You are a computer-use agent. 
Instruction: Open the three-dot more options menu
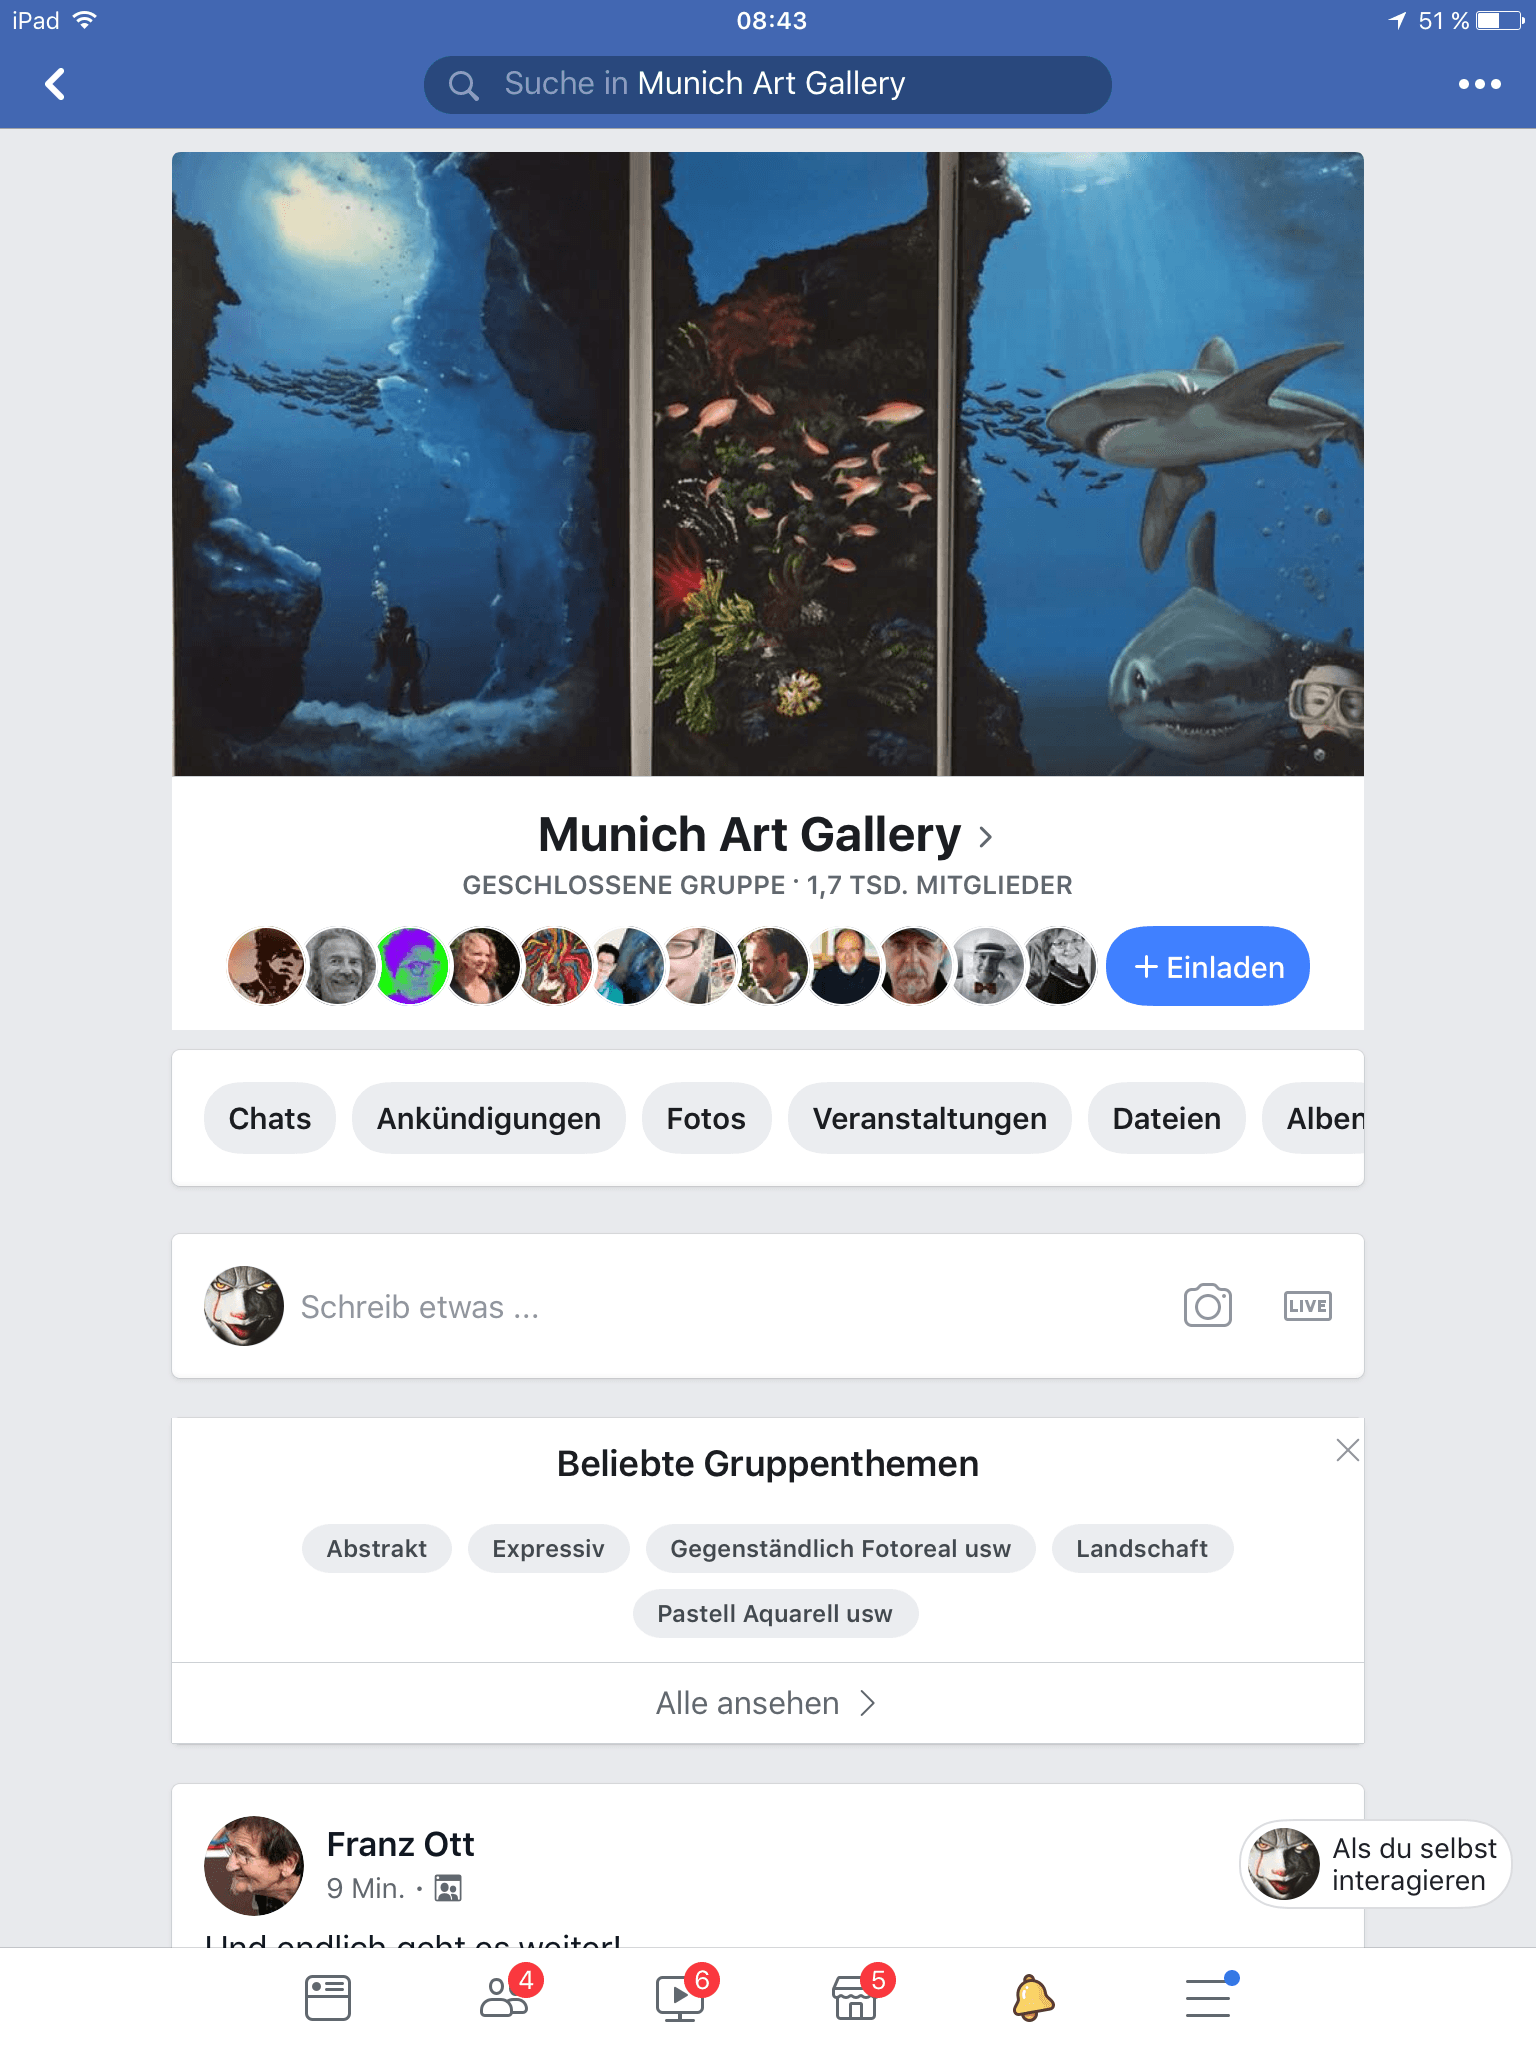pyautogui.click(x=1479, y=84)
